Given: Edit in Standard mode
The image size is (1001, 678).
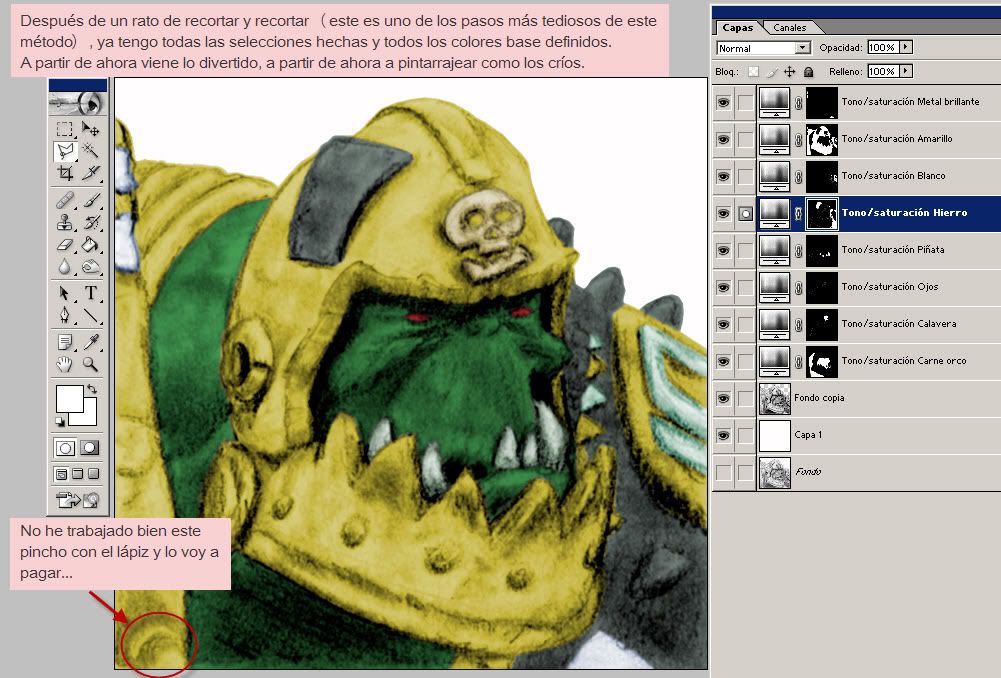Looking at the screenshot, I should coord(65,448).
